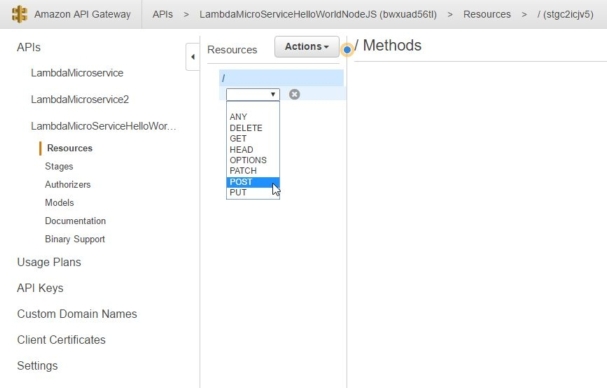This screenshot has height=388, width=607.
Task: Open Settings in the sidebar
Action: (x=37, y=366)
